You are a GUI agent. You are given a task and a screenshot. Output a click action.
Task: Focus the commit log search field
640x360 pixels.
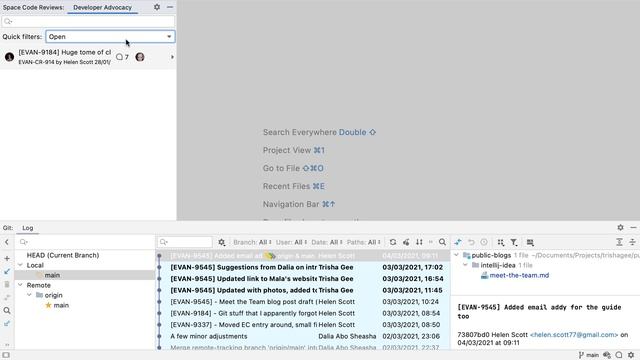pos(185,242)
